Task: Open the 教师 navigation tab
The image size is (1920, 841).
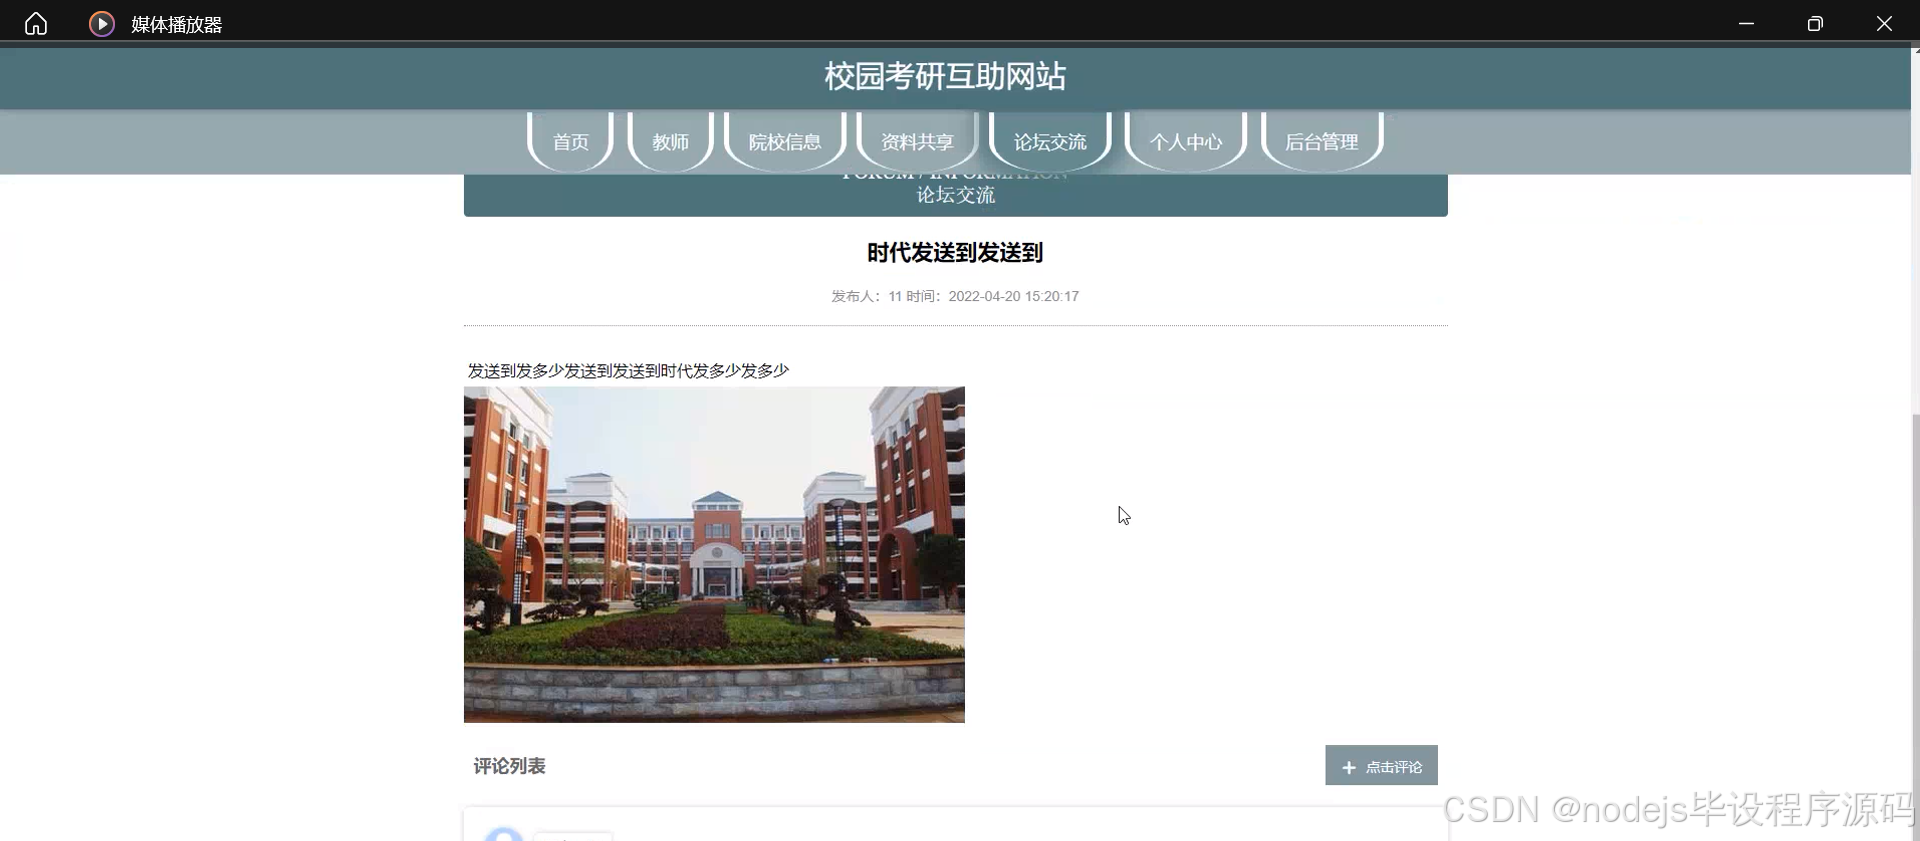Action: pyautogui.click(x=670, y=142)
